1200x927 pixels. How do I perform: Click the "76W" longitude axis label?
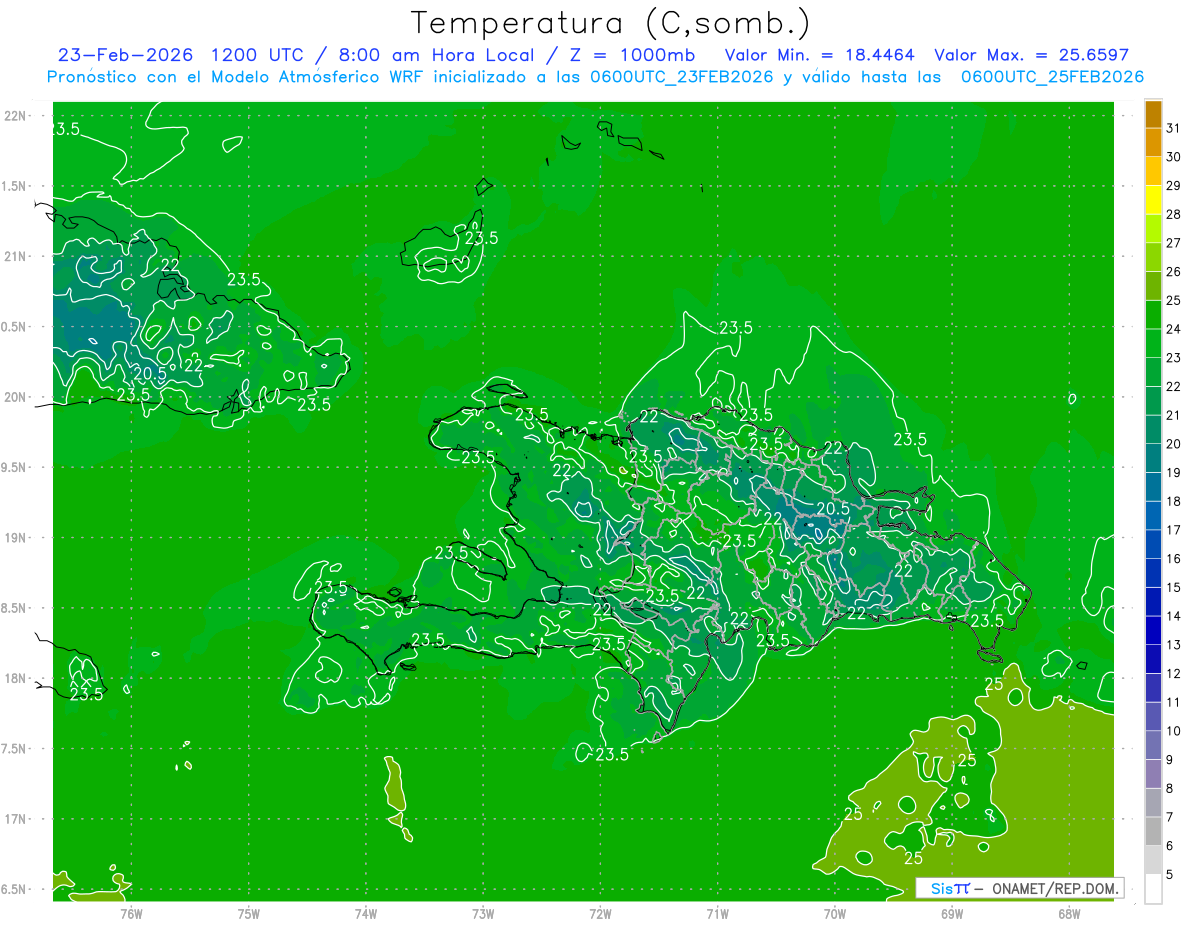[x=131, y=913]
